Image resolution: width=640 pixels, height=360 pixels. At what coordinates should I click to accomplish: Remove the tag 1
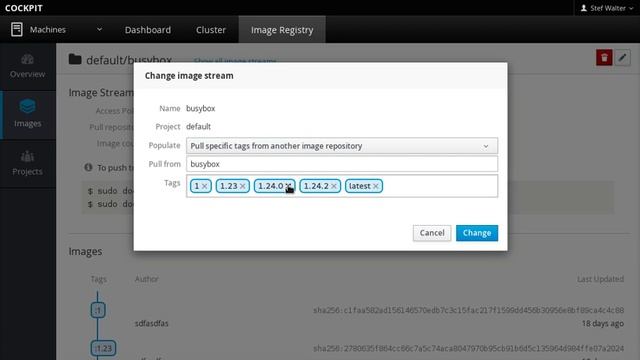205,187
